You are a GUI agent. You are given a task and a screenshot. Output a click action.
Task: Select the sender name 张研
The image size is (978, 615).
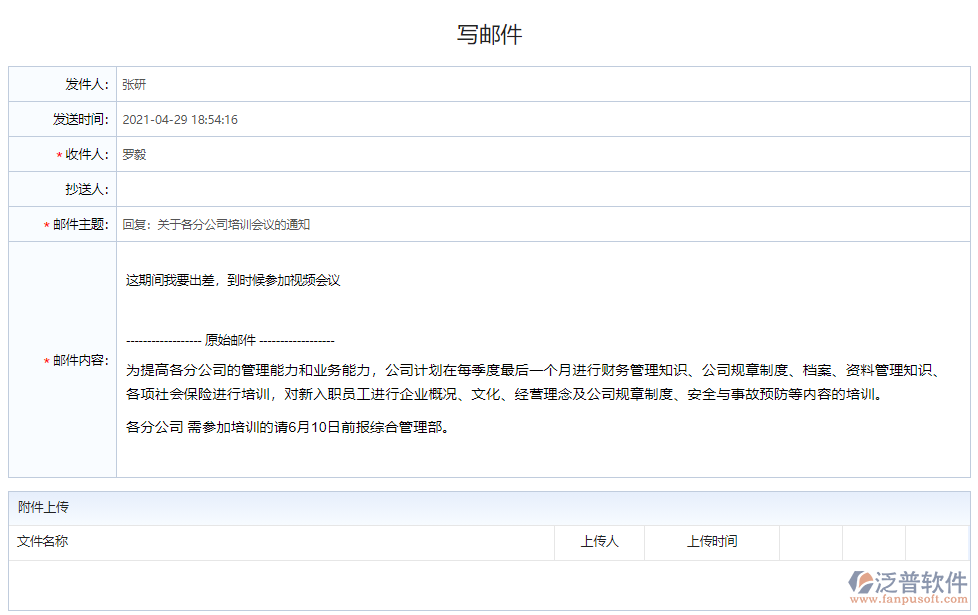pyautogui.click(x=133, y=84)
